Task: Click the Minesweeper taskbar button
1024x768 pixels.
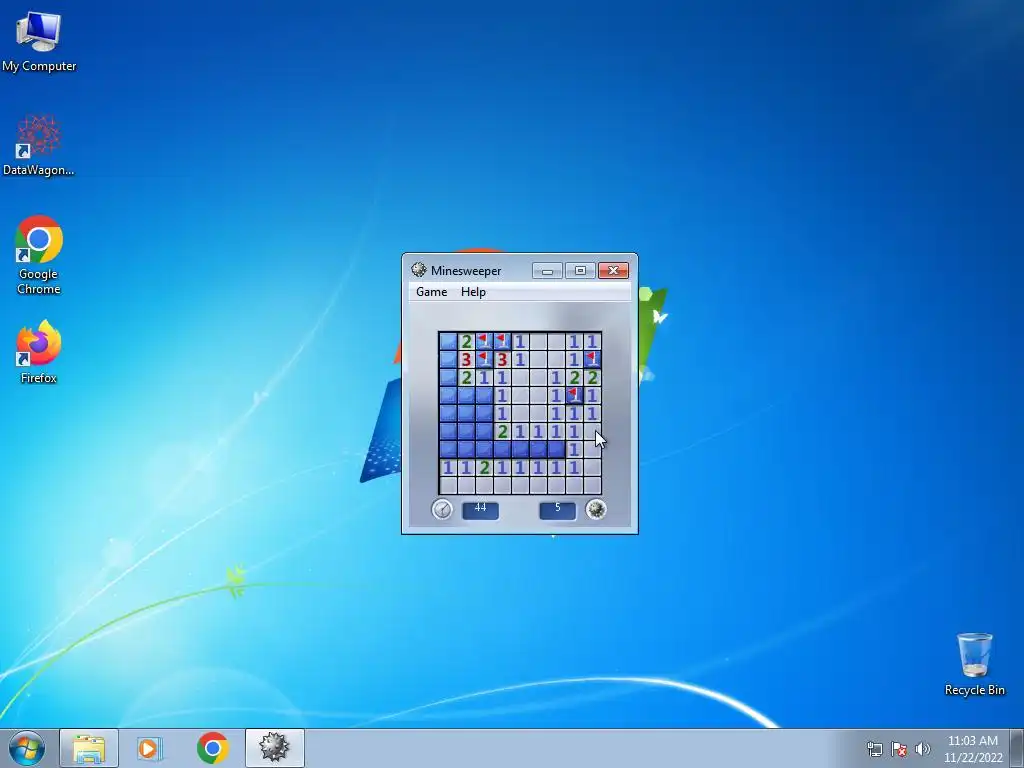Action: pos(274,748)
